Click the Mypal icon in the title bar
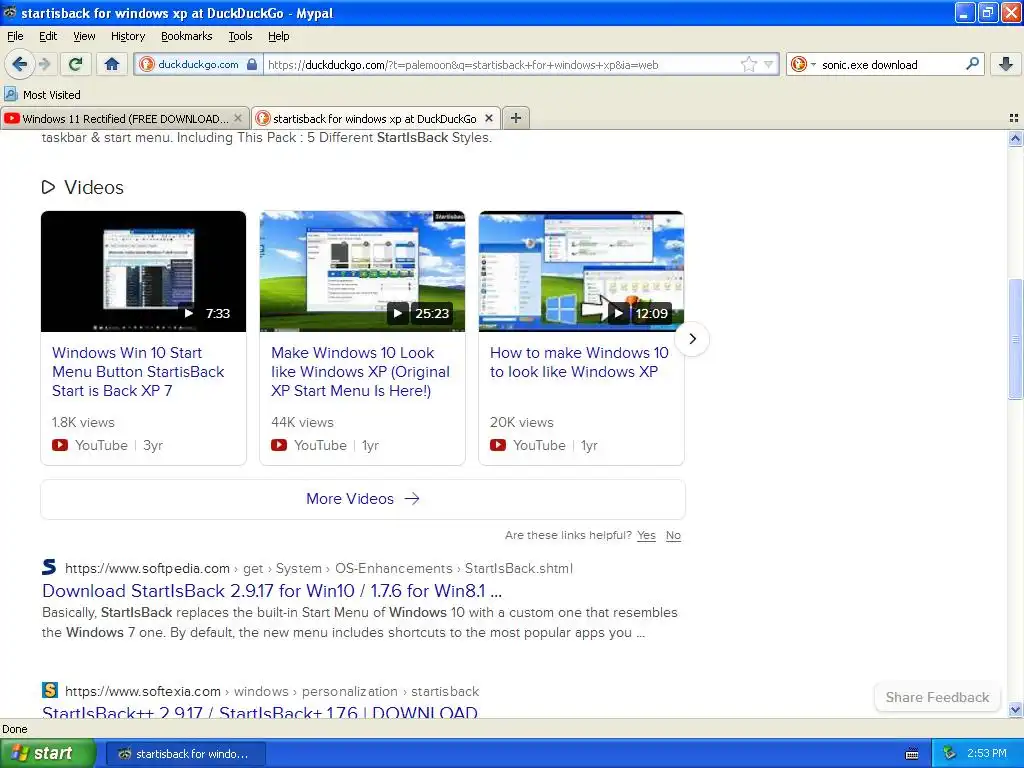 (10, 12)
